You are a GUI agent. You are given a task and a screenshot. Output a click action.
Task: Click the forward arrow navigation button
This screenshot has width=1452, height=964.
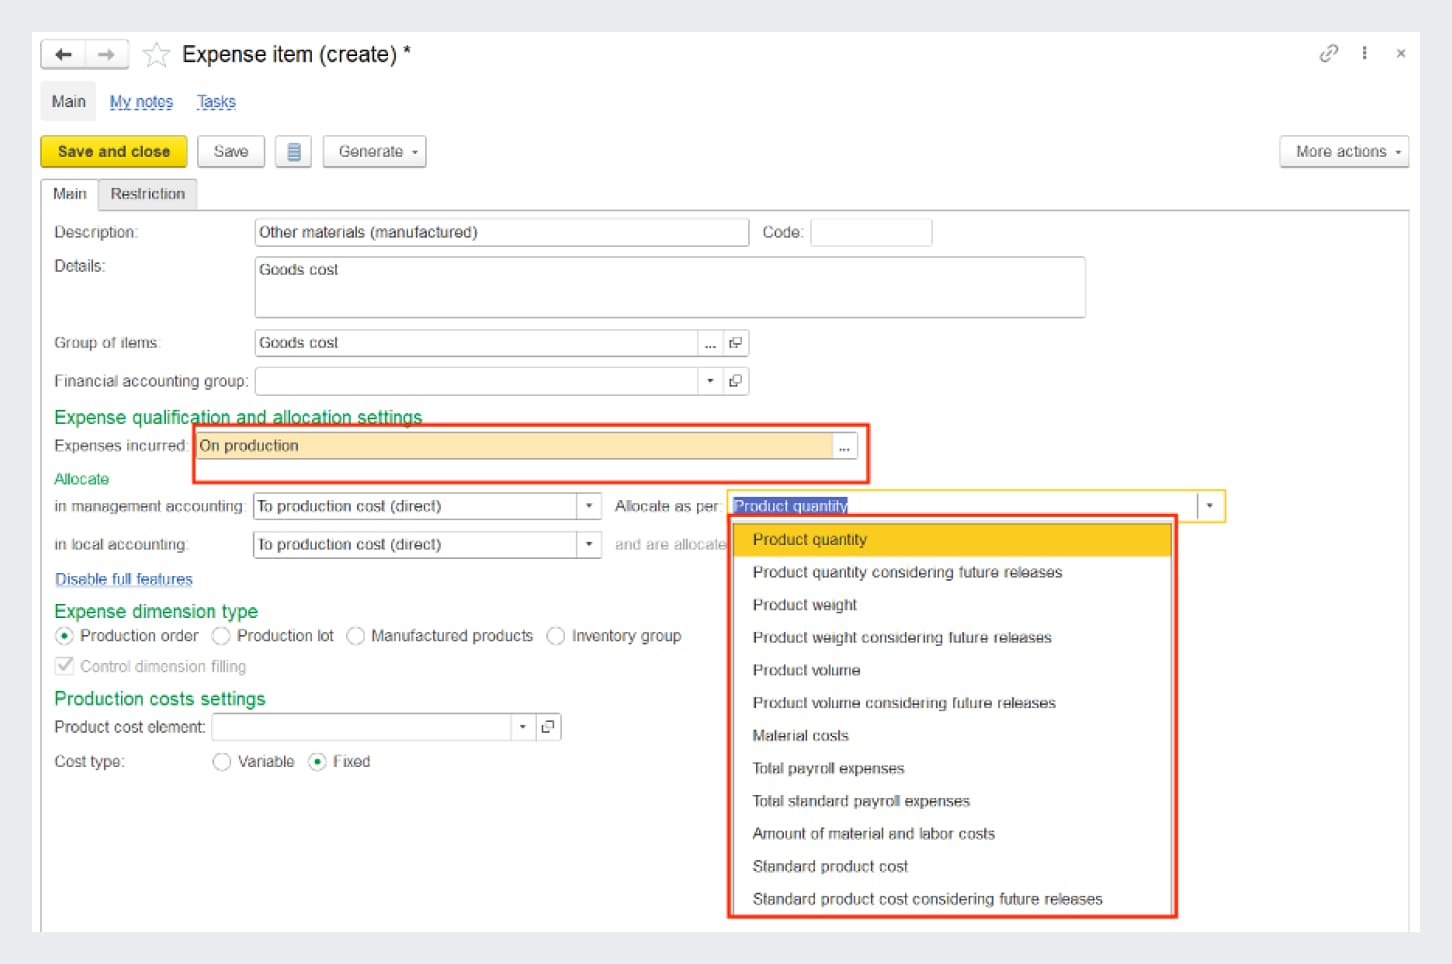[107, 54]
